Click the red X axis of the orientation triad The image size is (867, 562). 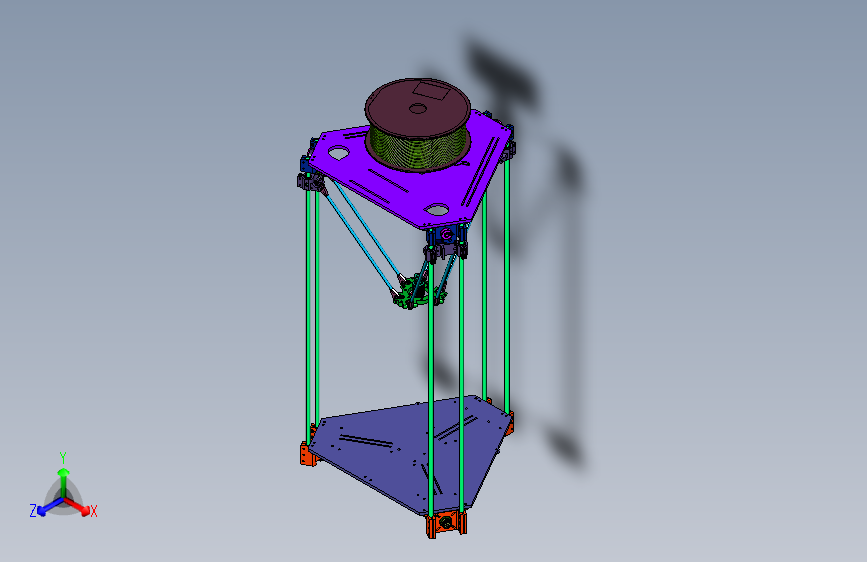78,506
